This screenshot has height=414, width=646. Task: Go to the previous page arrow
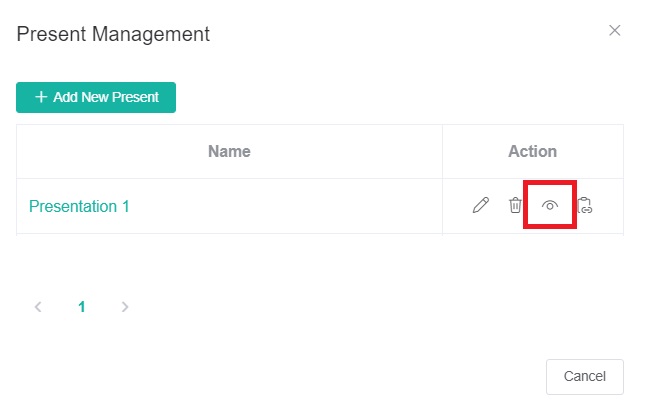(38, 307)
